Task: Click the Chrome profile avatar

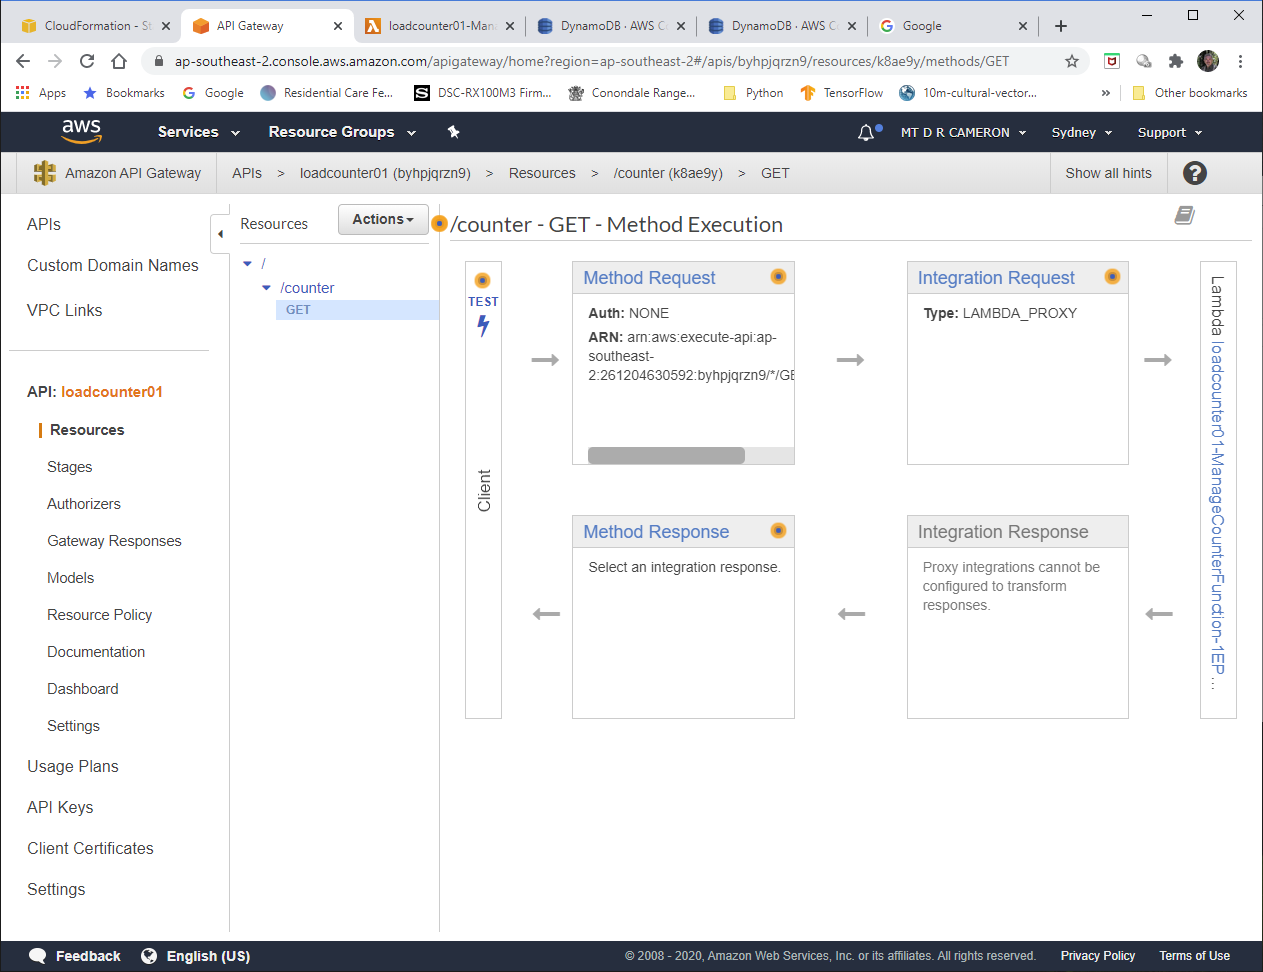Action: 1208,61
